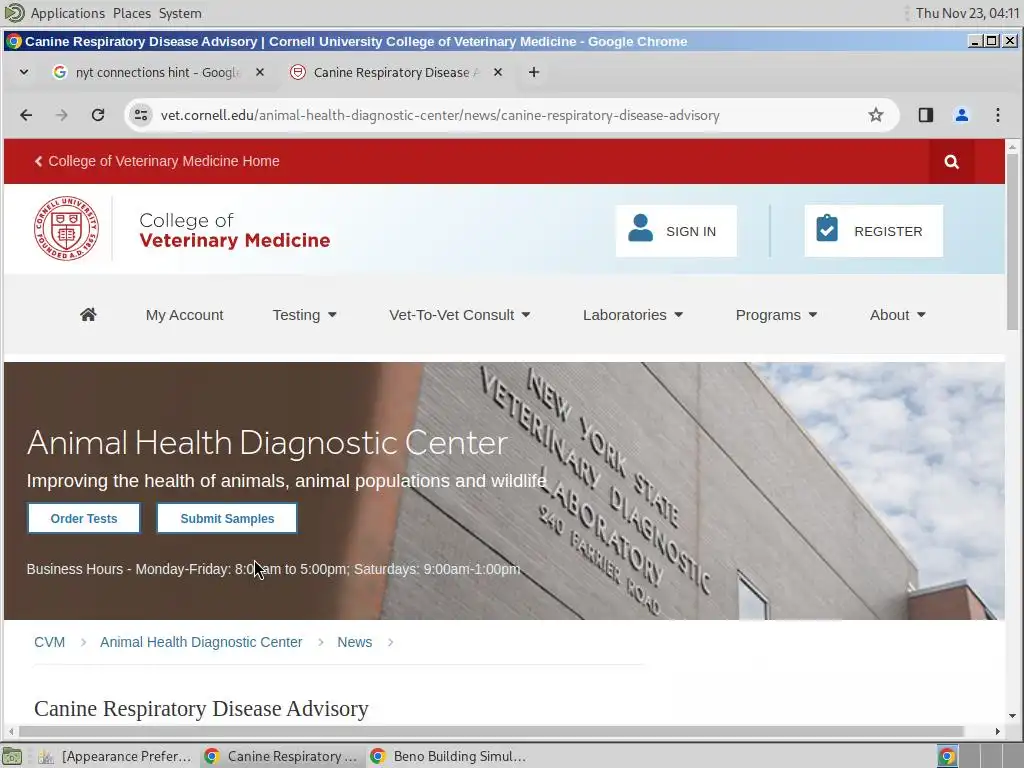
Task: Open a new tab with plus button
Action: pos(534,72)
